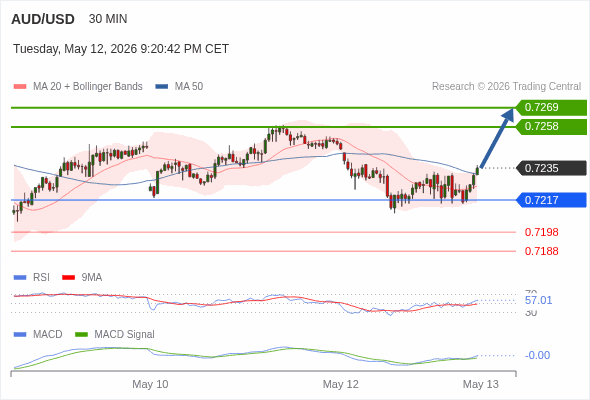
Task: Select the 0.7217 pivot price tag
Action: click(x=551, y=200)
